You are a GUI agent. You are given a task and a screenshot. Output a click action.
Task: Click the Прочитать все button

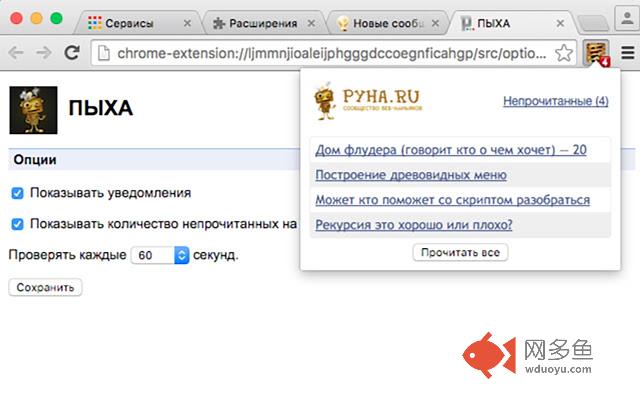[x=460, y=253]
